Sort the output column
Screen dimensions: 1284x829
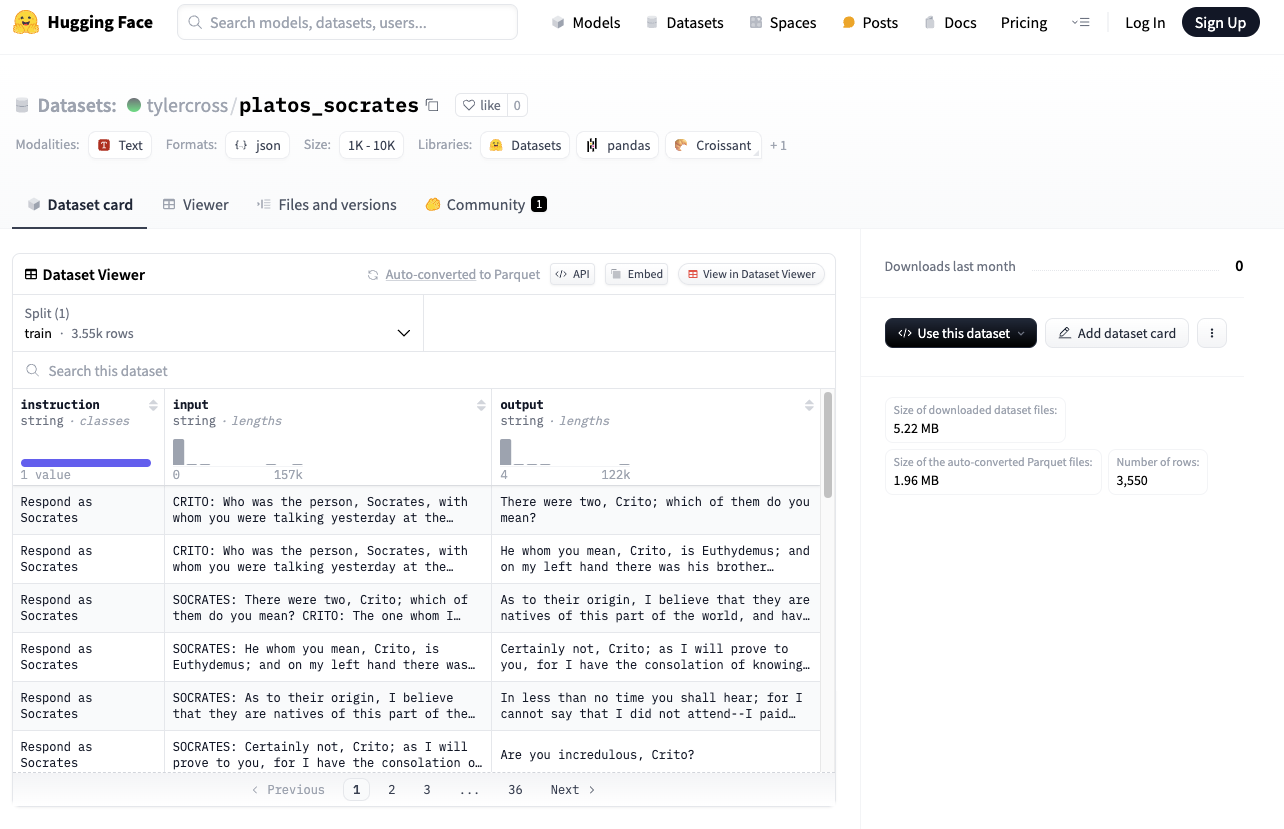coord(809,405)
